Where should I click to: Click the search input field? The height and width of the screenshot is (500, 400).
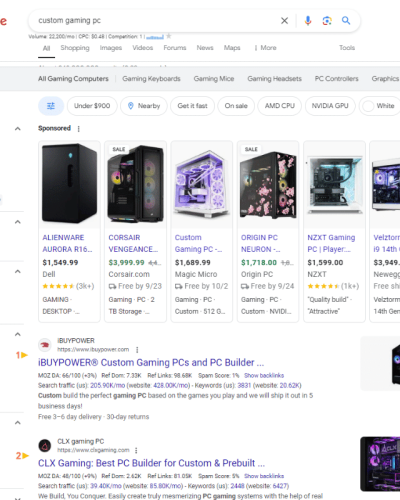157,21
